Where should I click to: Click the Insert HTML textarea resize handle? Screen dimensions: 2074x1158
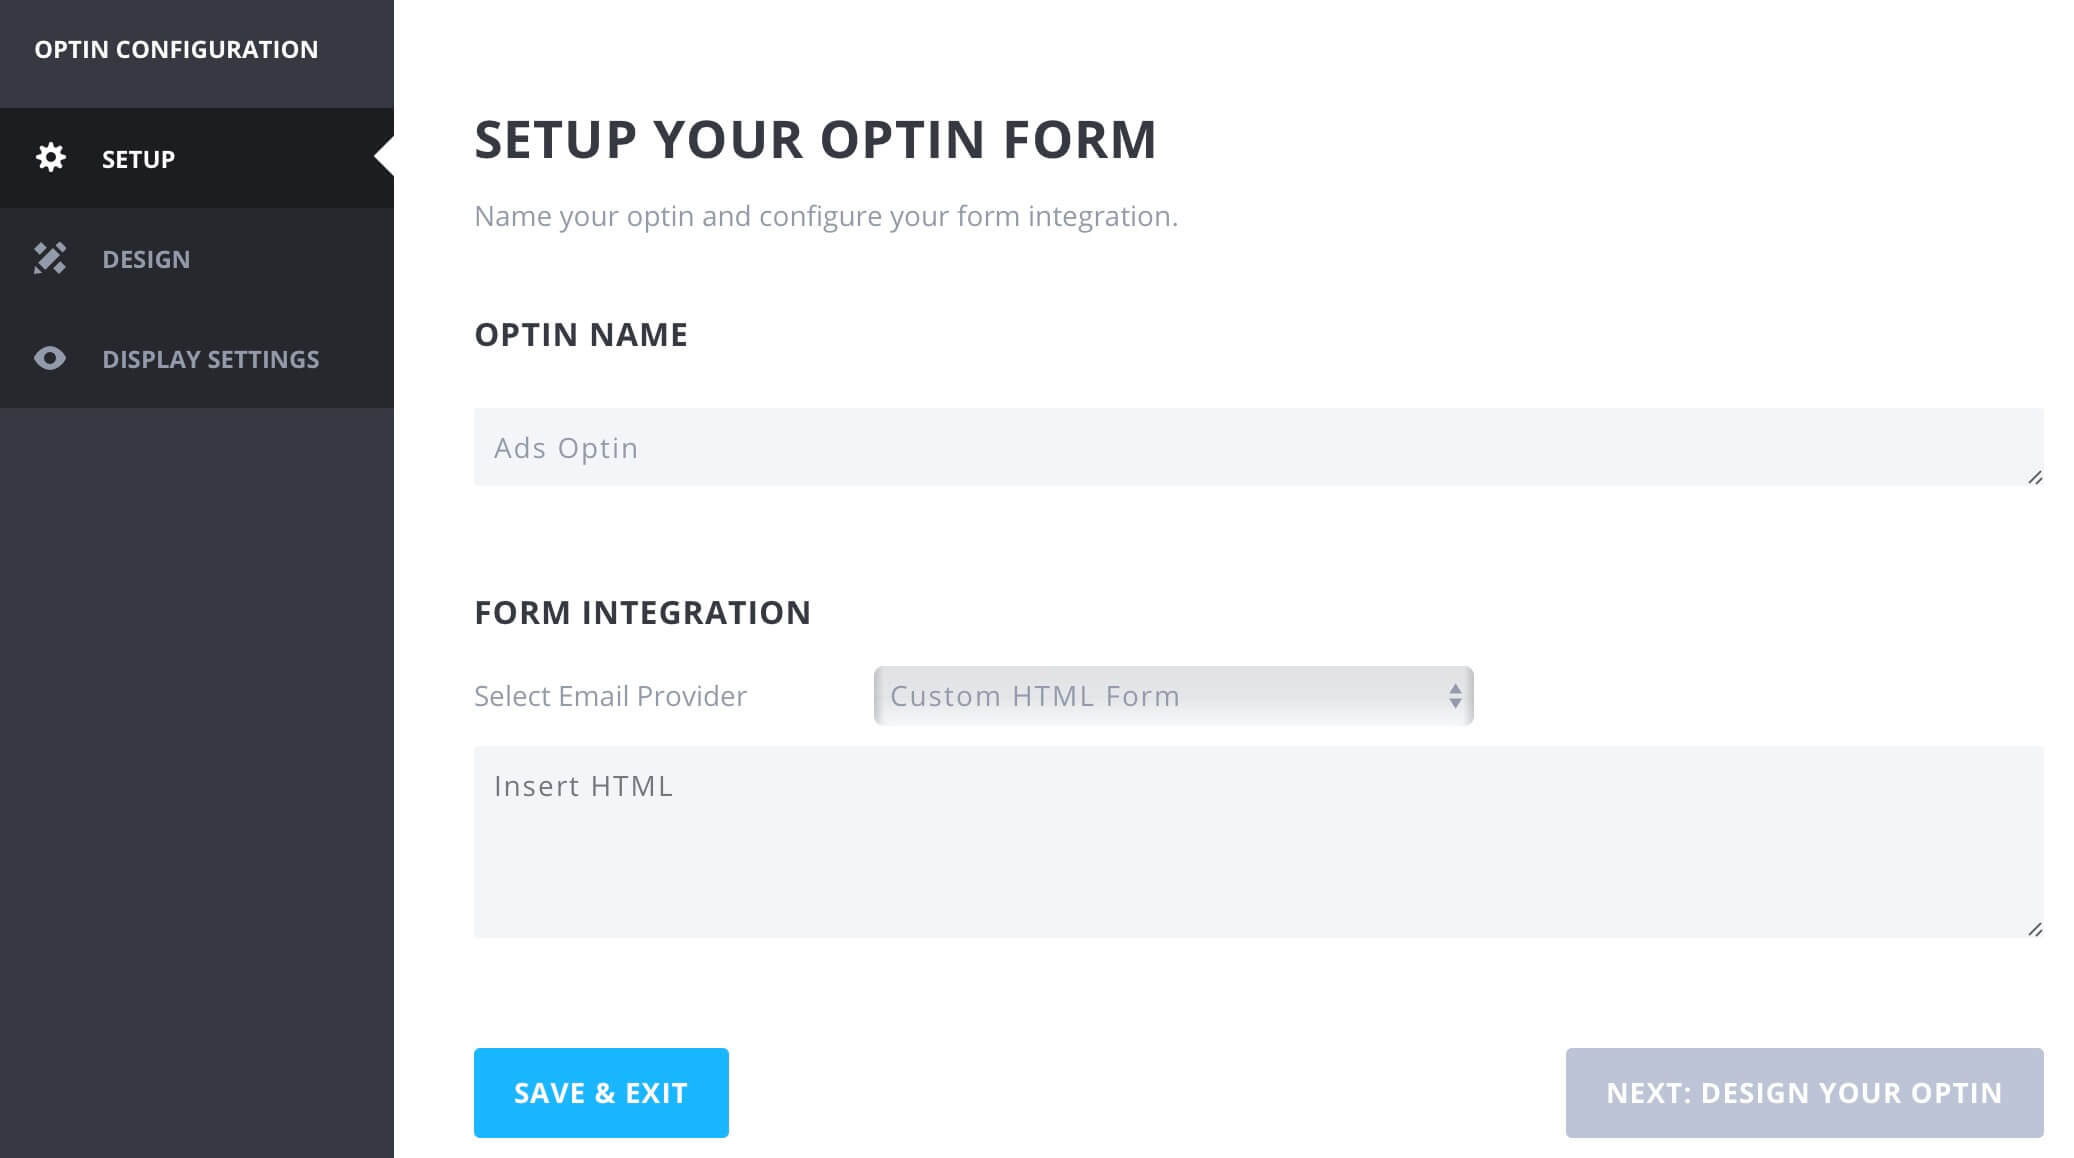click(2035, 929)
